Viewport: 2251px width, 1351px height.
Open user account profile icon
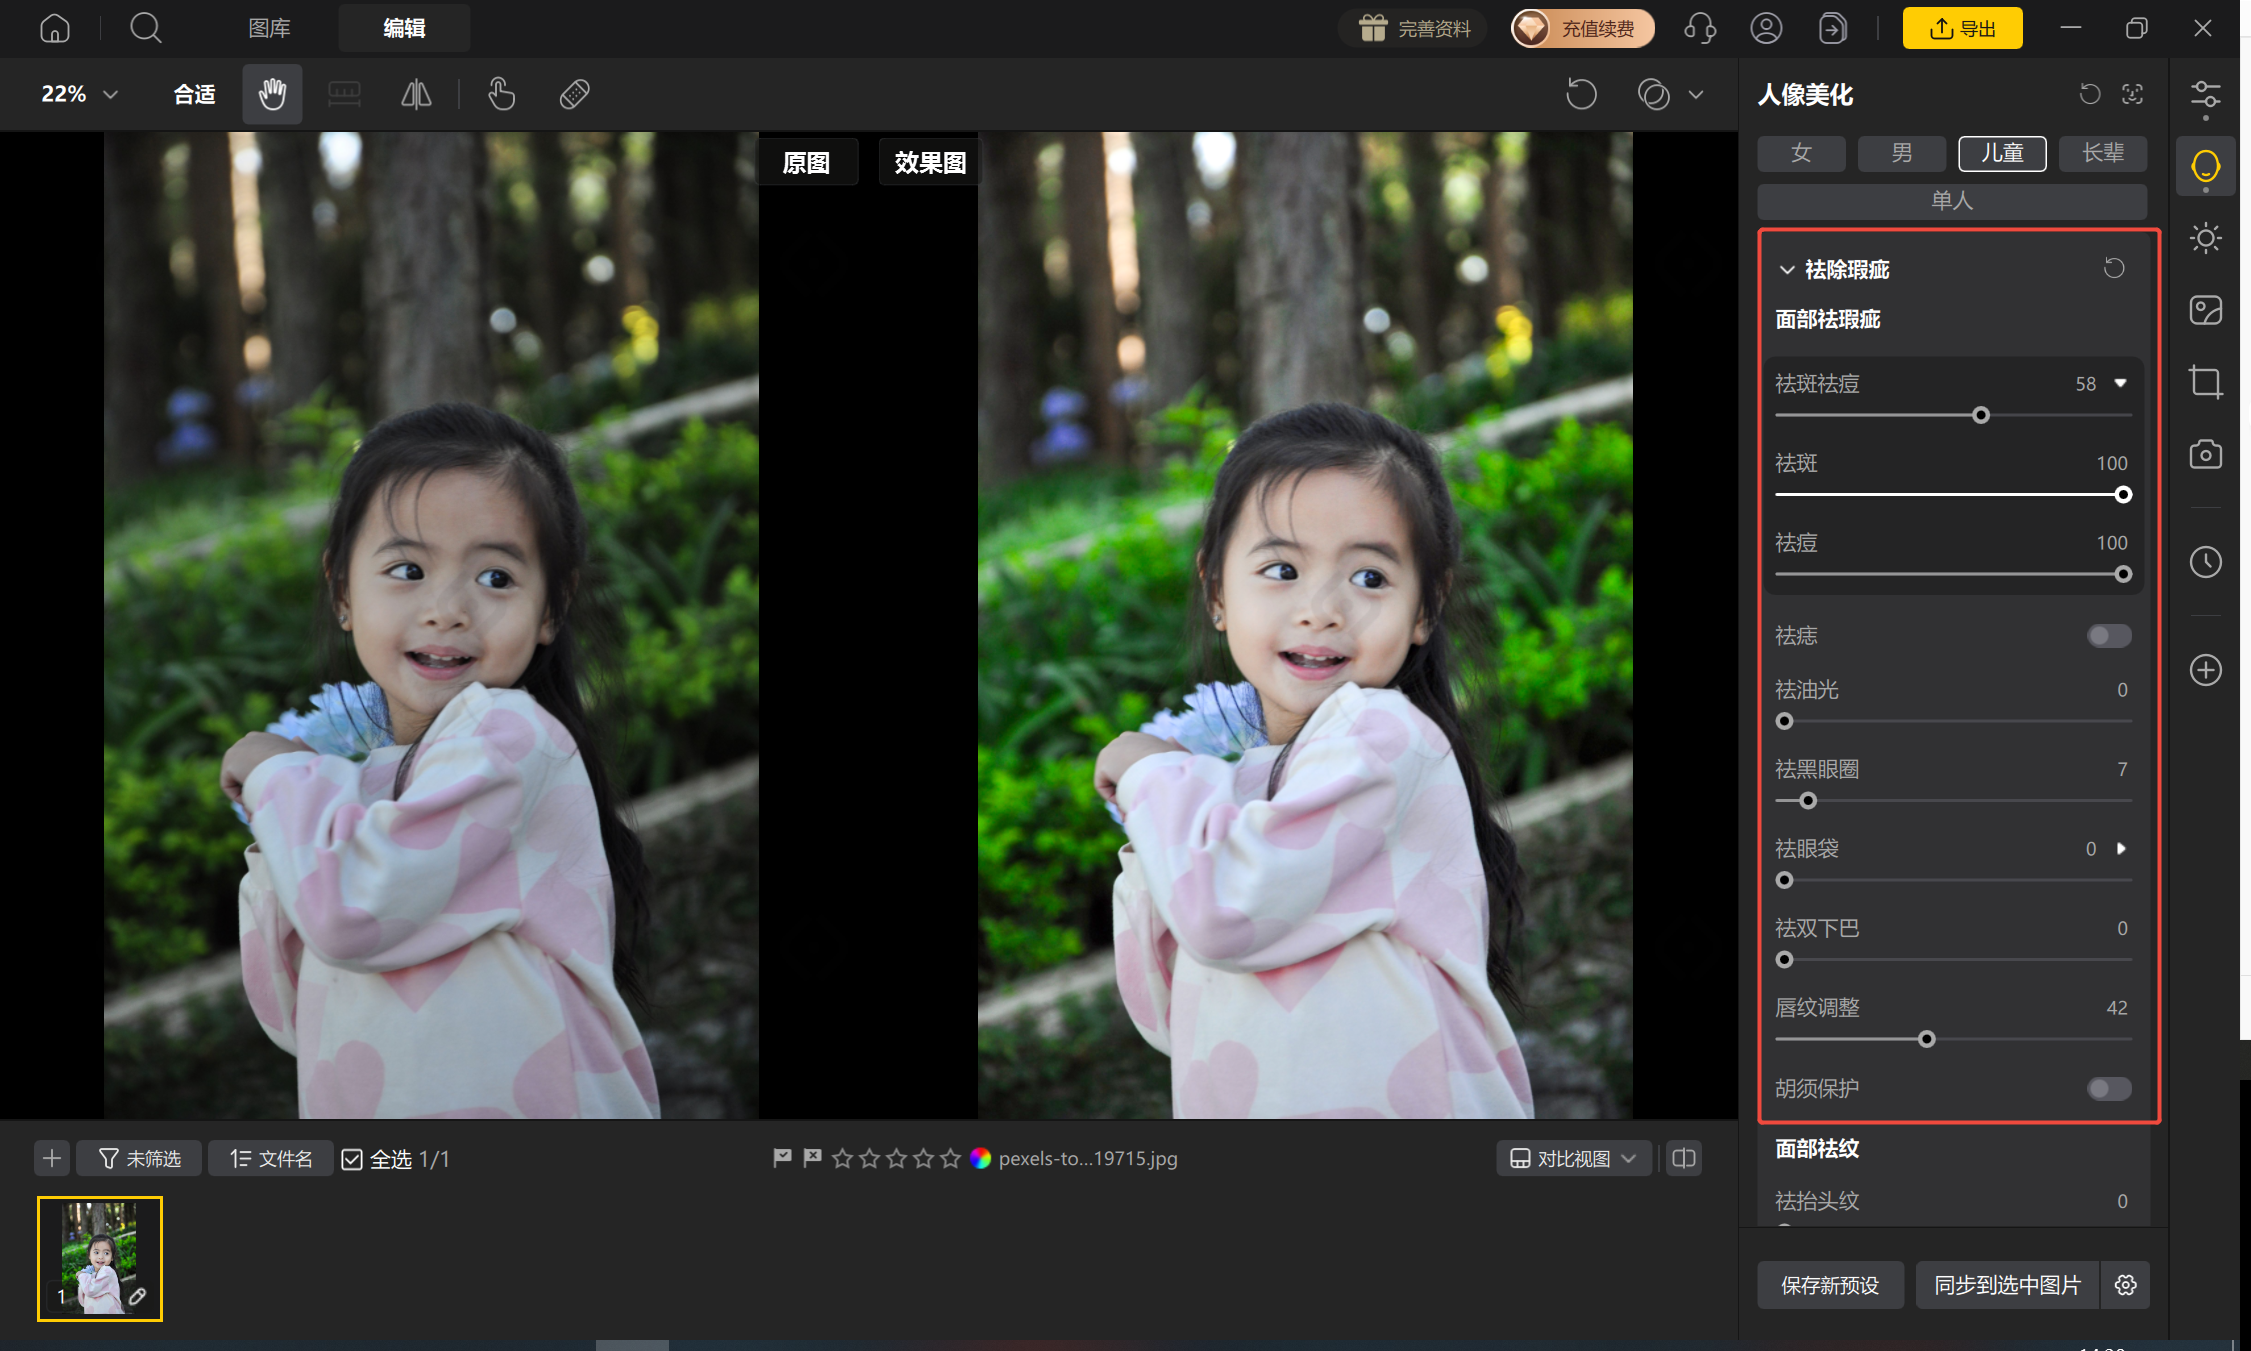pos(1766,28)
